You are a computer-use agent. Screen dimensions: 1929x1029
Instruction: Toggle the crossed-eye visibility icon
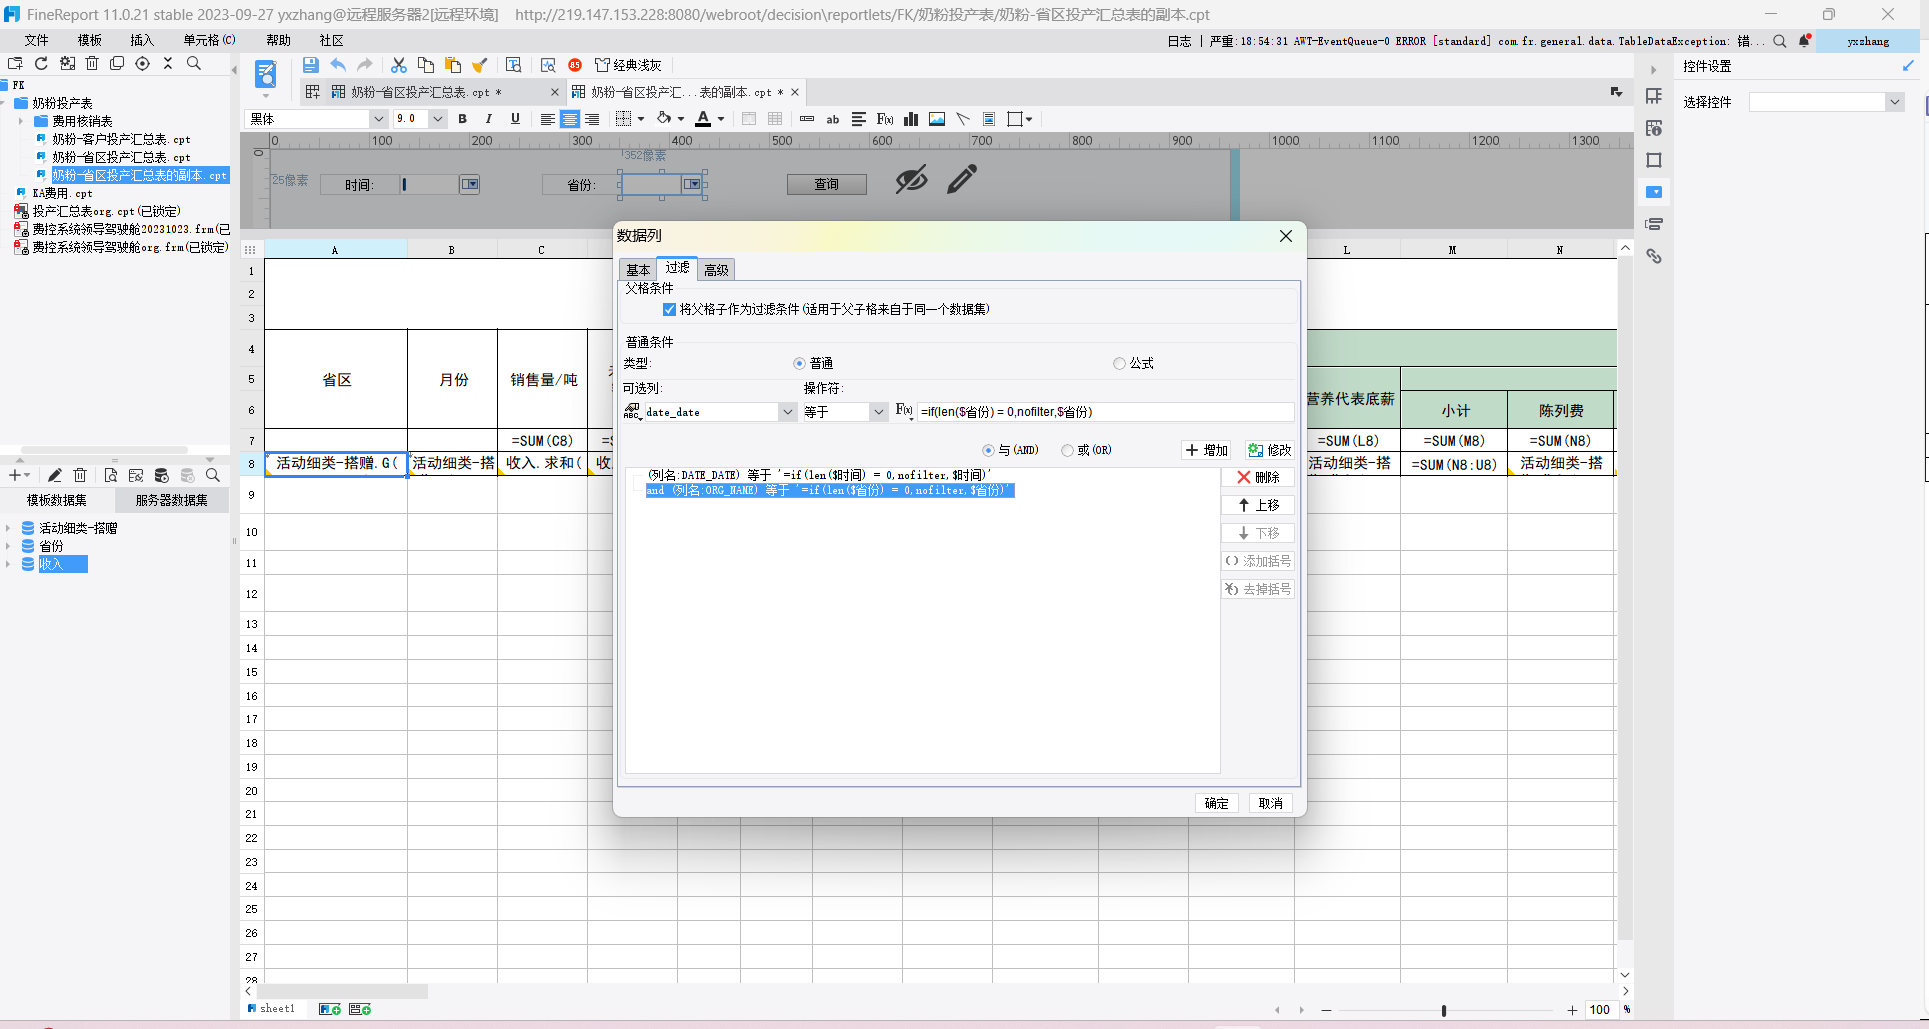[911, 180]
